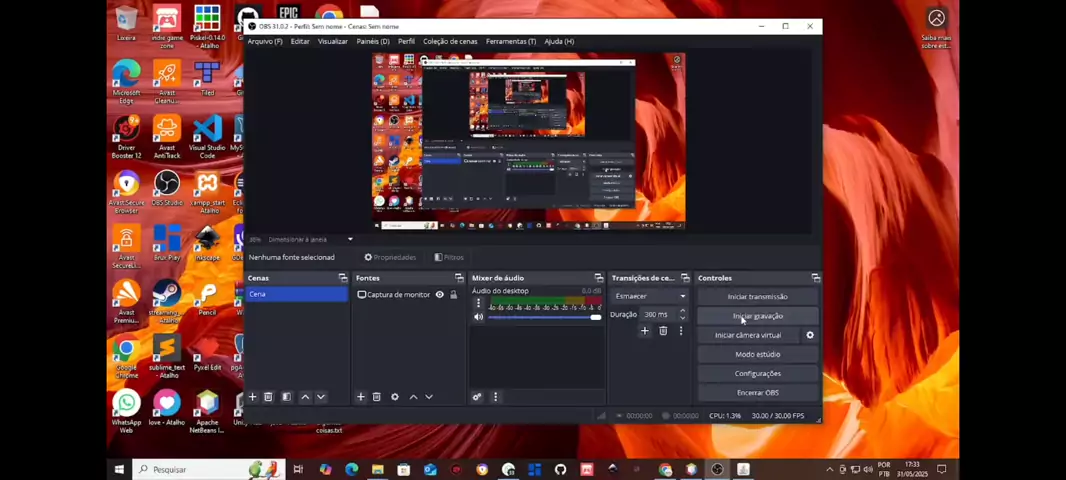Mute Áudio do desktop speaker icon
This screenshot has height=480, width=1066.
point(478,317)
